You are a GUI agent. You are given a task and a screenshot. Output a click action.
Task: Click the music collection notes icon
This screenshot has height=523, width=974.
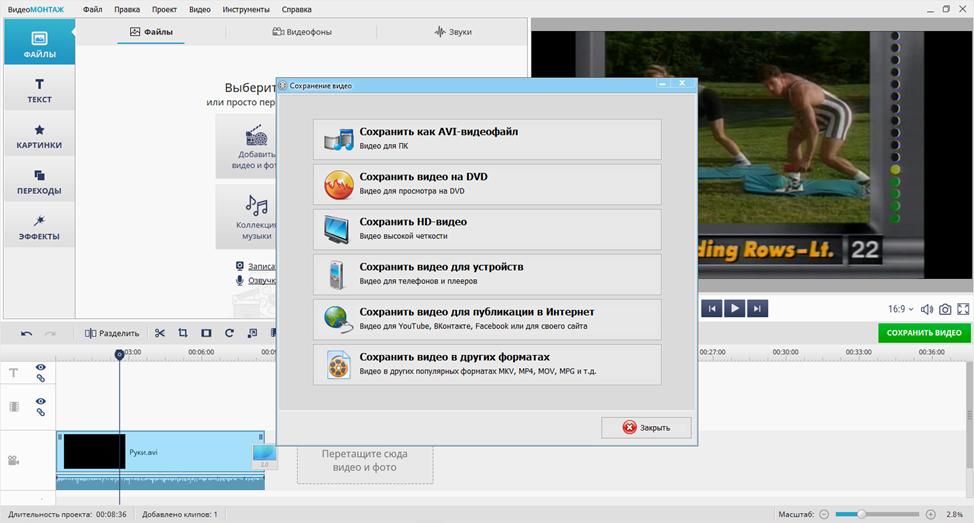click(x=257, y=204)
